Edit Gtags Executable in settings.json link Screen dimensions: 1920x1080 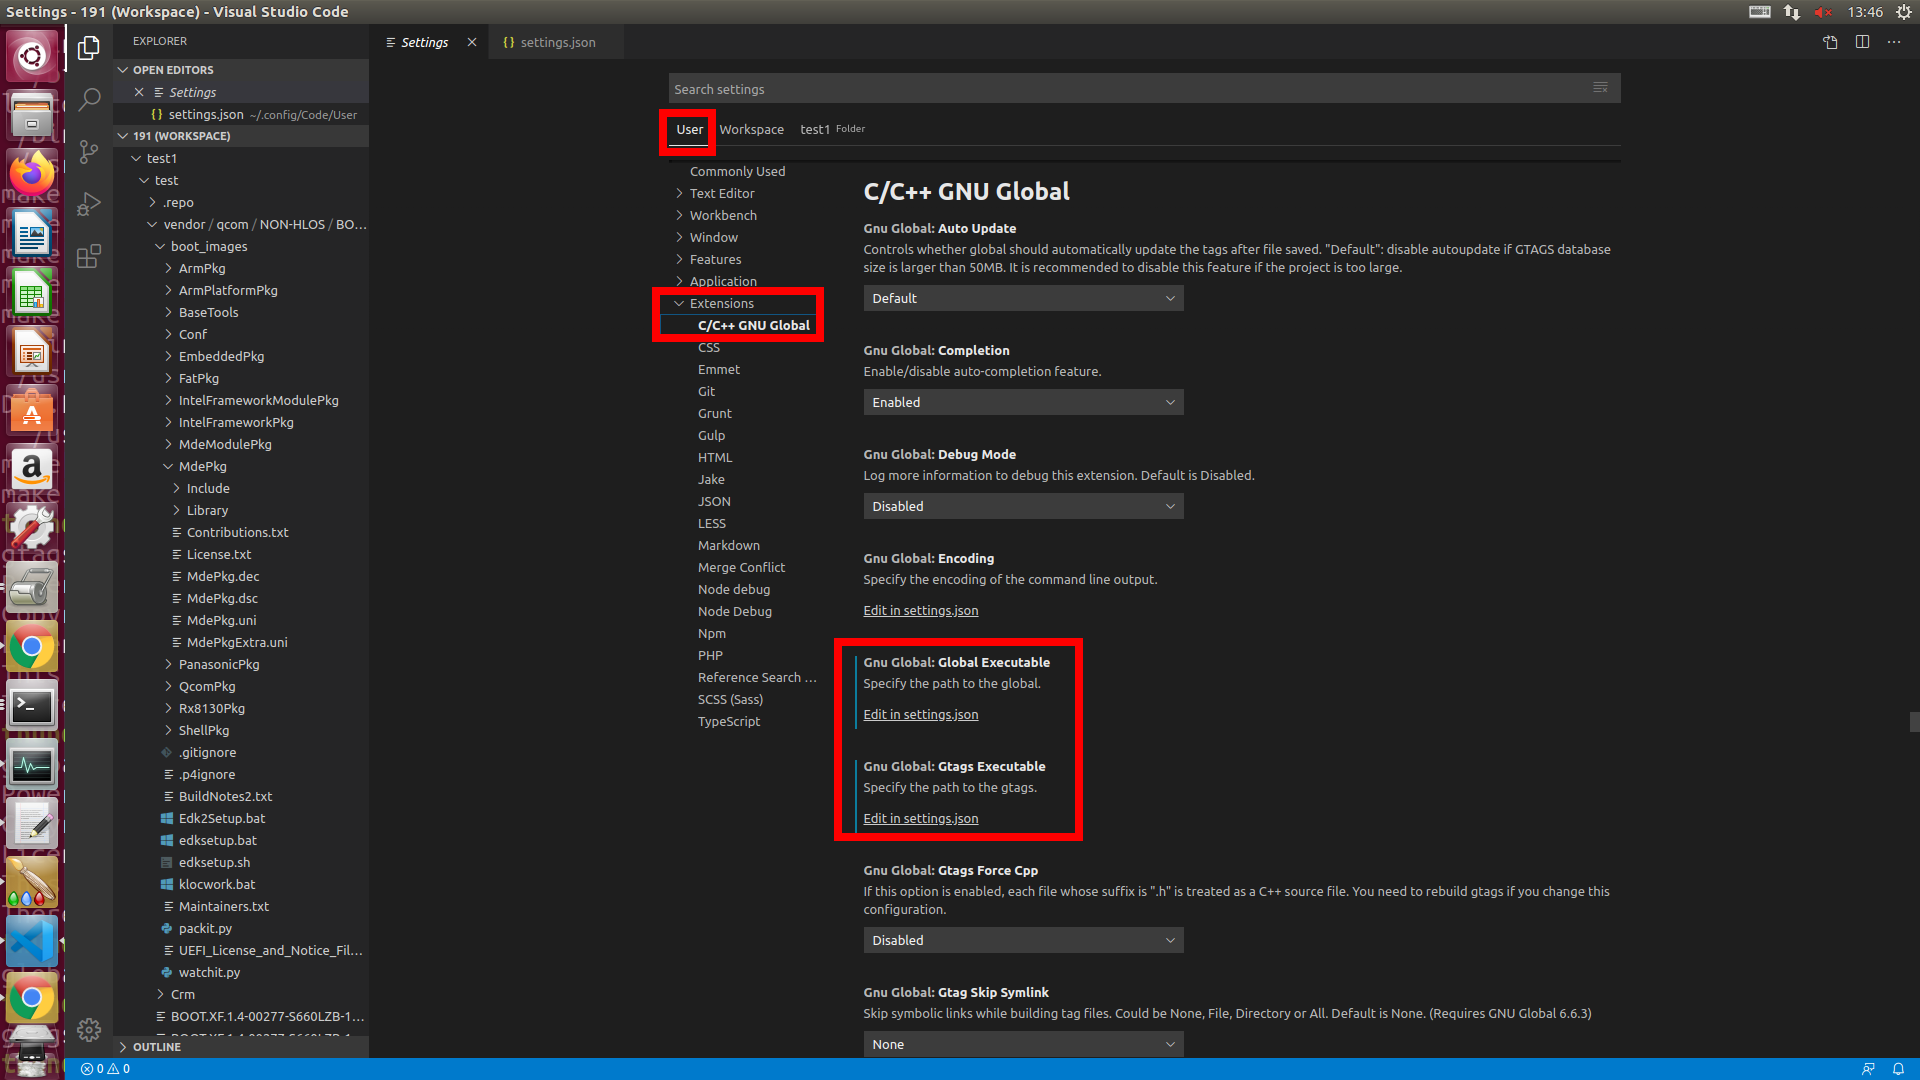point(920,818)
